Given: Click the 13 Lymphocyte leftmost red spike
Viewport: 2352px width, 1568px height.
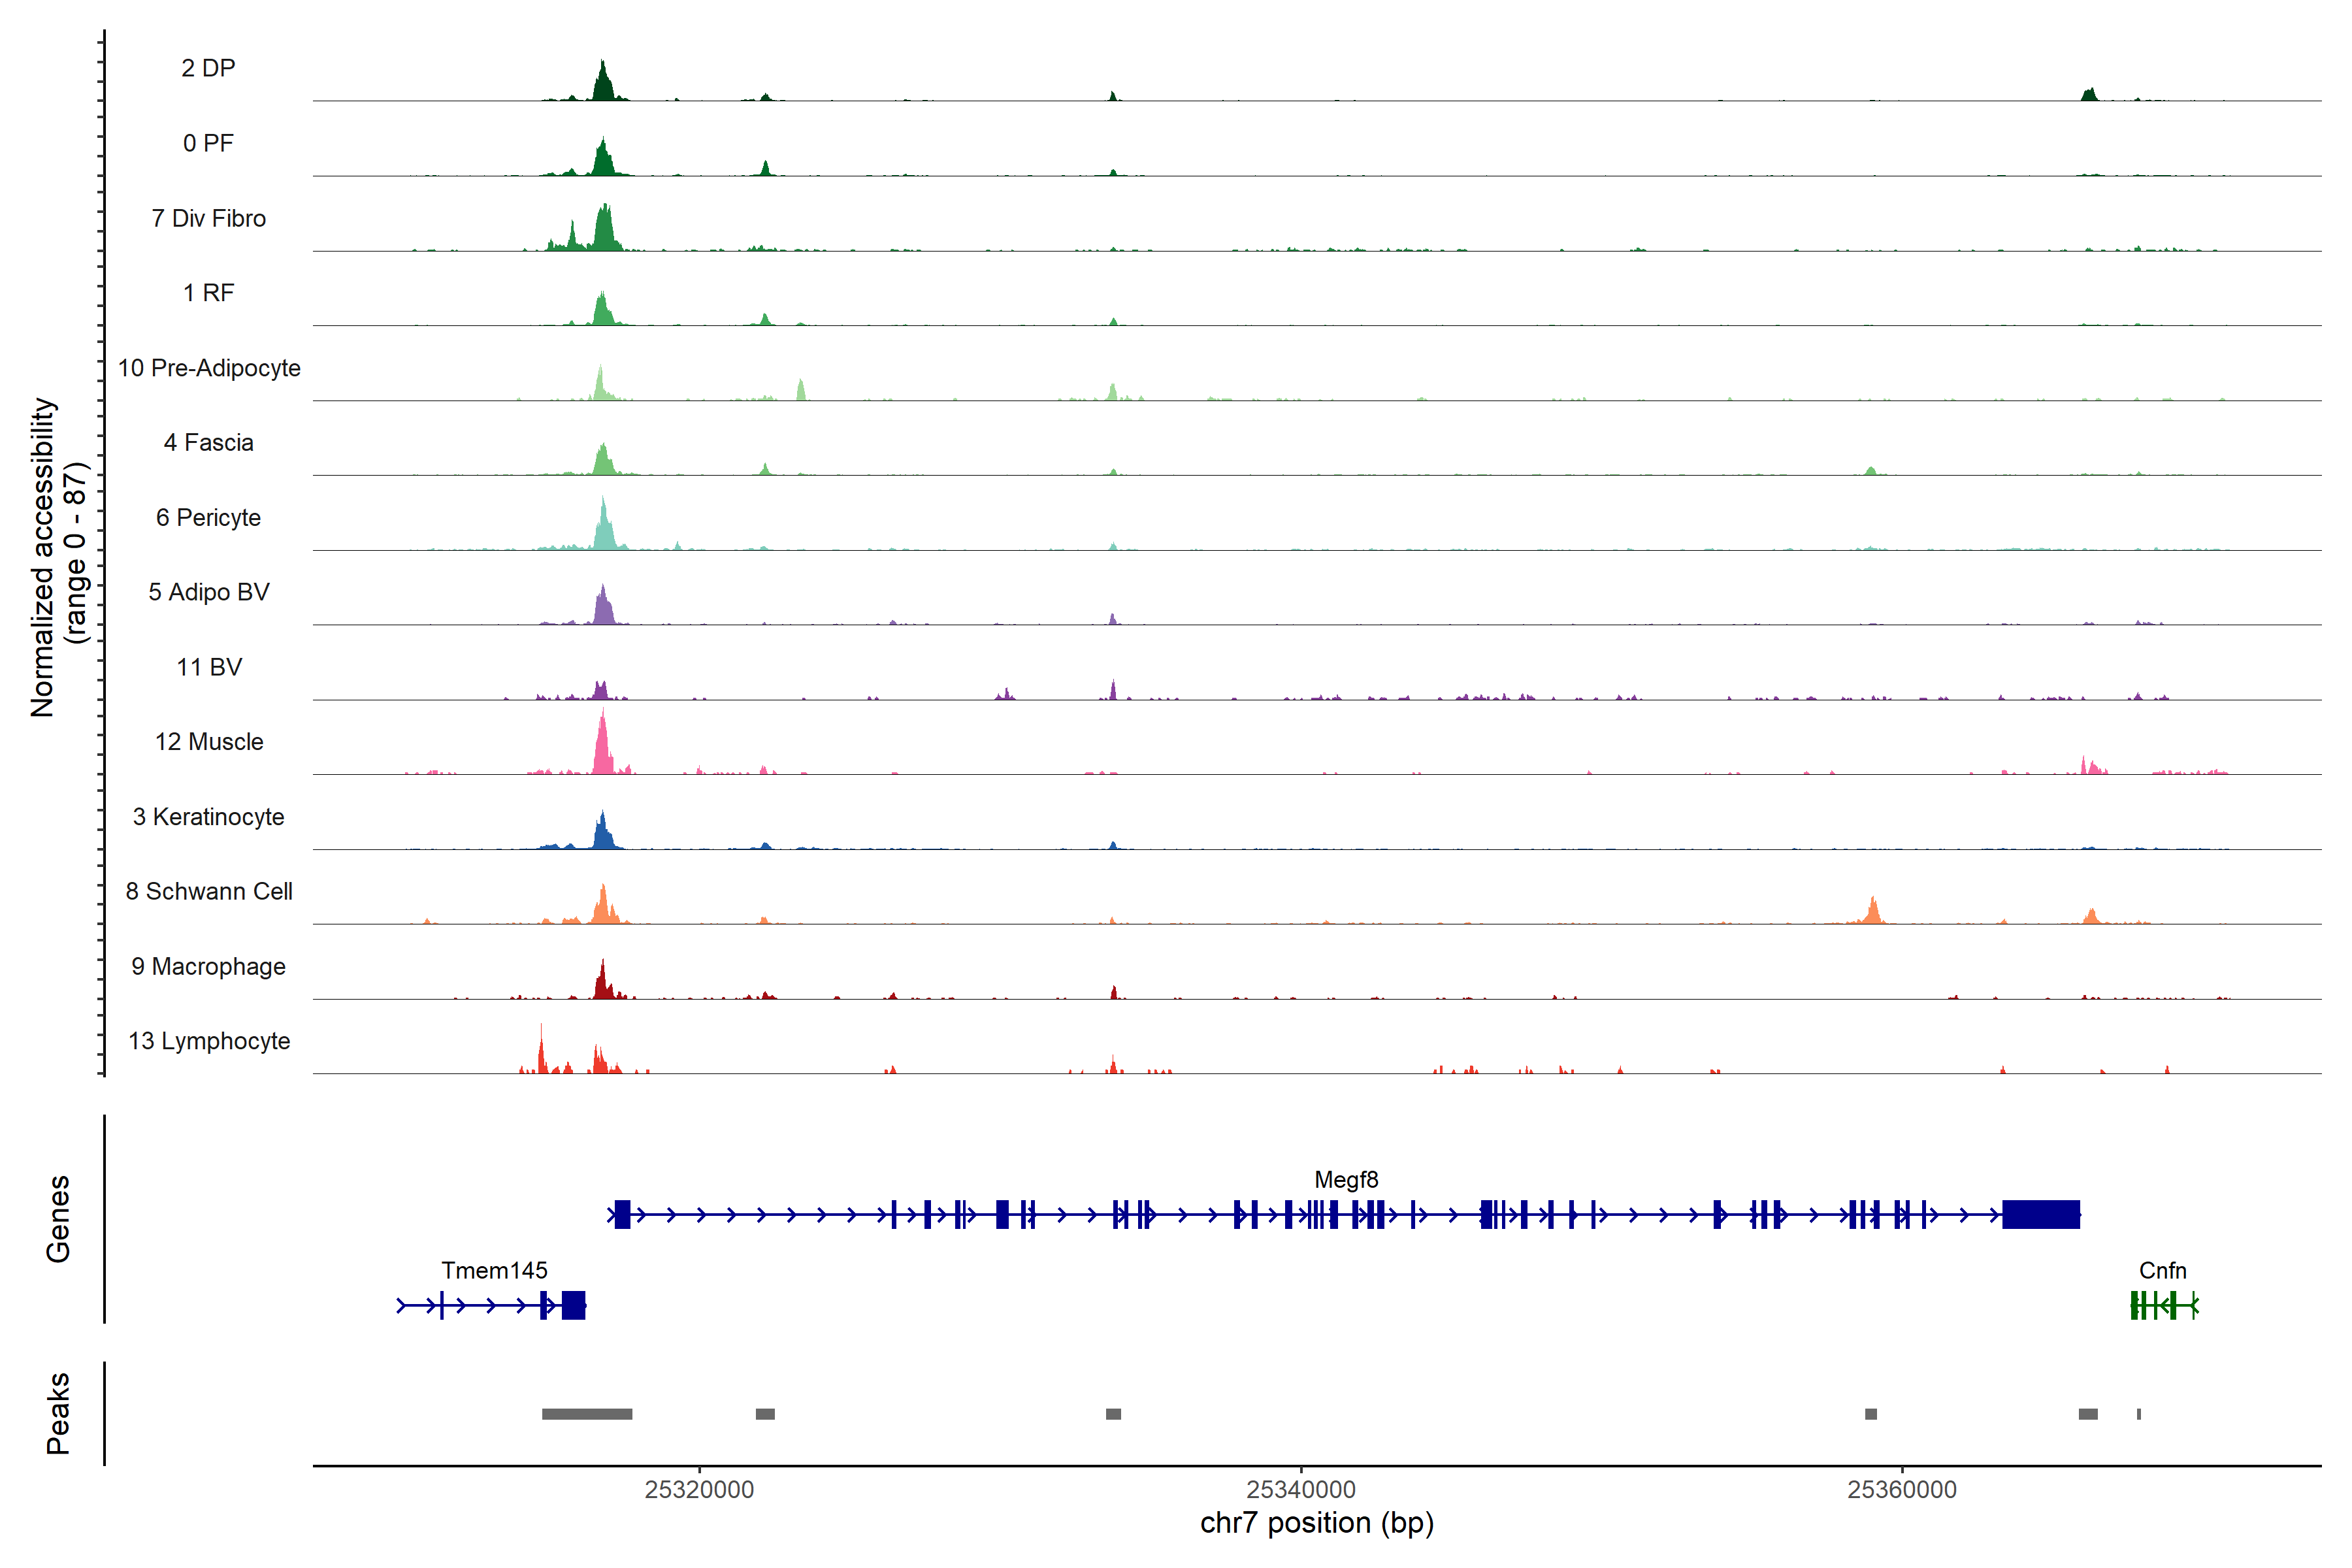Looking at the screenshot, I should (541, 1052).
